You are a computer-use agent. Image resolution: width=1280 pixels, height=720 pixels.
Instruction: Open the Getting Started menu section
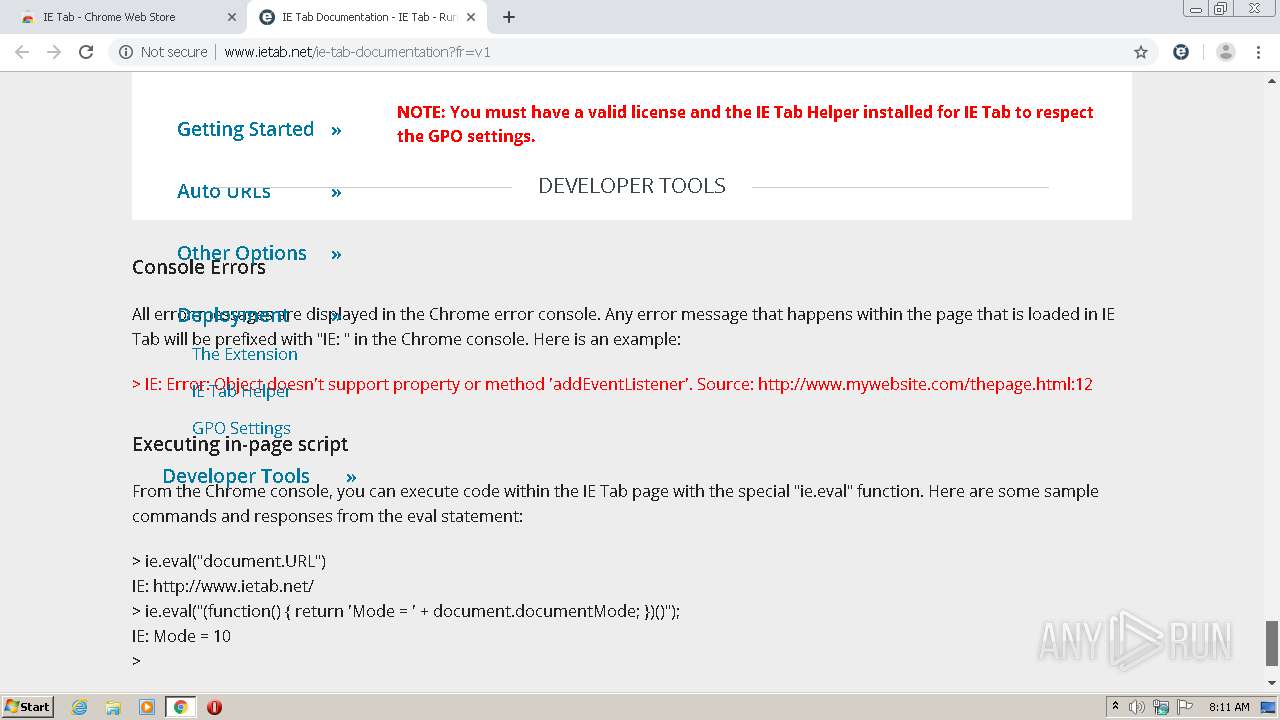pos(245,129)
